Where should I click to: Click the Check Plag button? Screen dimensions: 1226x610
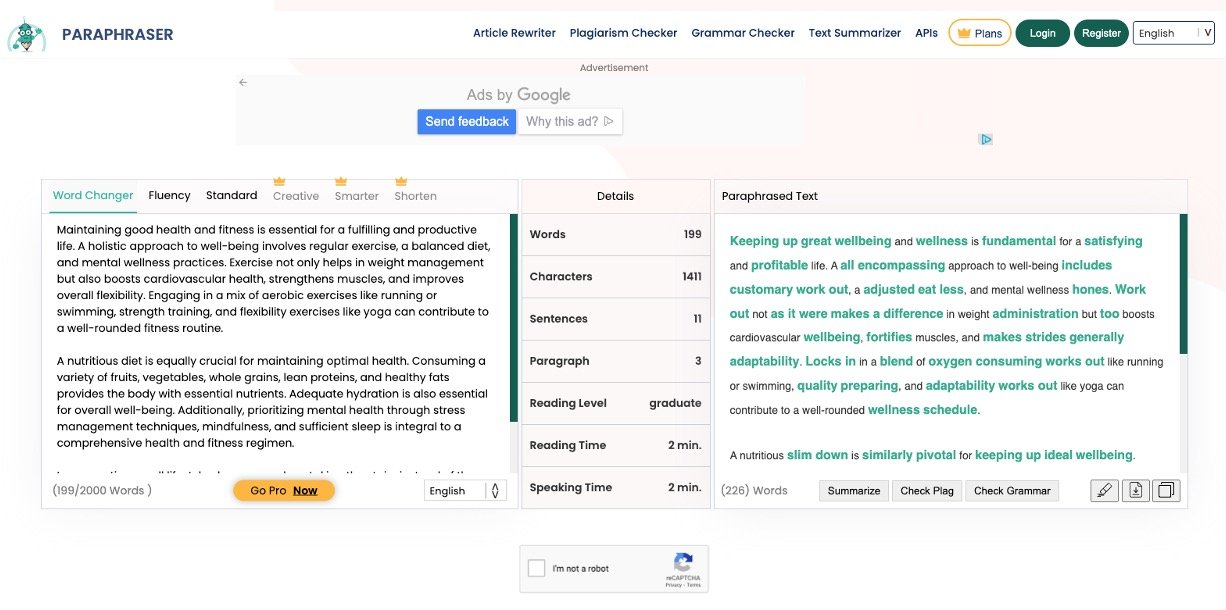point(927,490)
